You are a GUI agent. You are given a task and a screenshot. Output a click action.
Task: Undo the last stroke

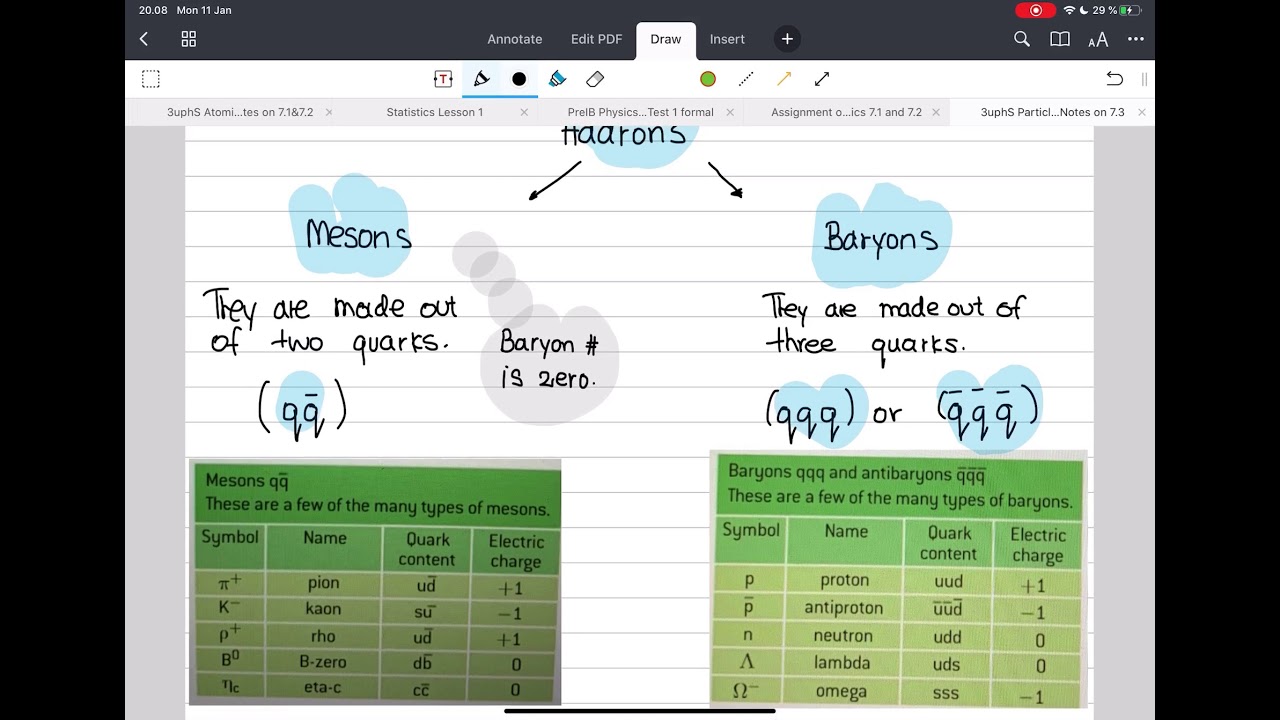click(x=1115, y=79)
